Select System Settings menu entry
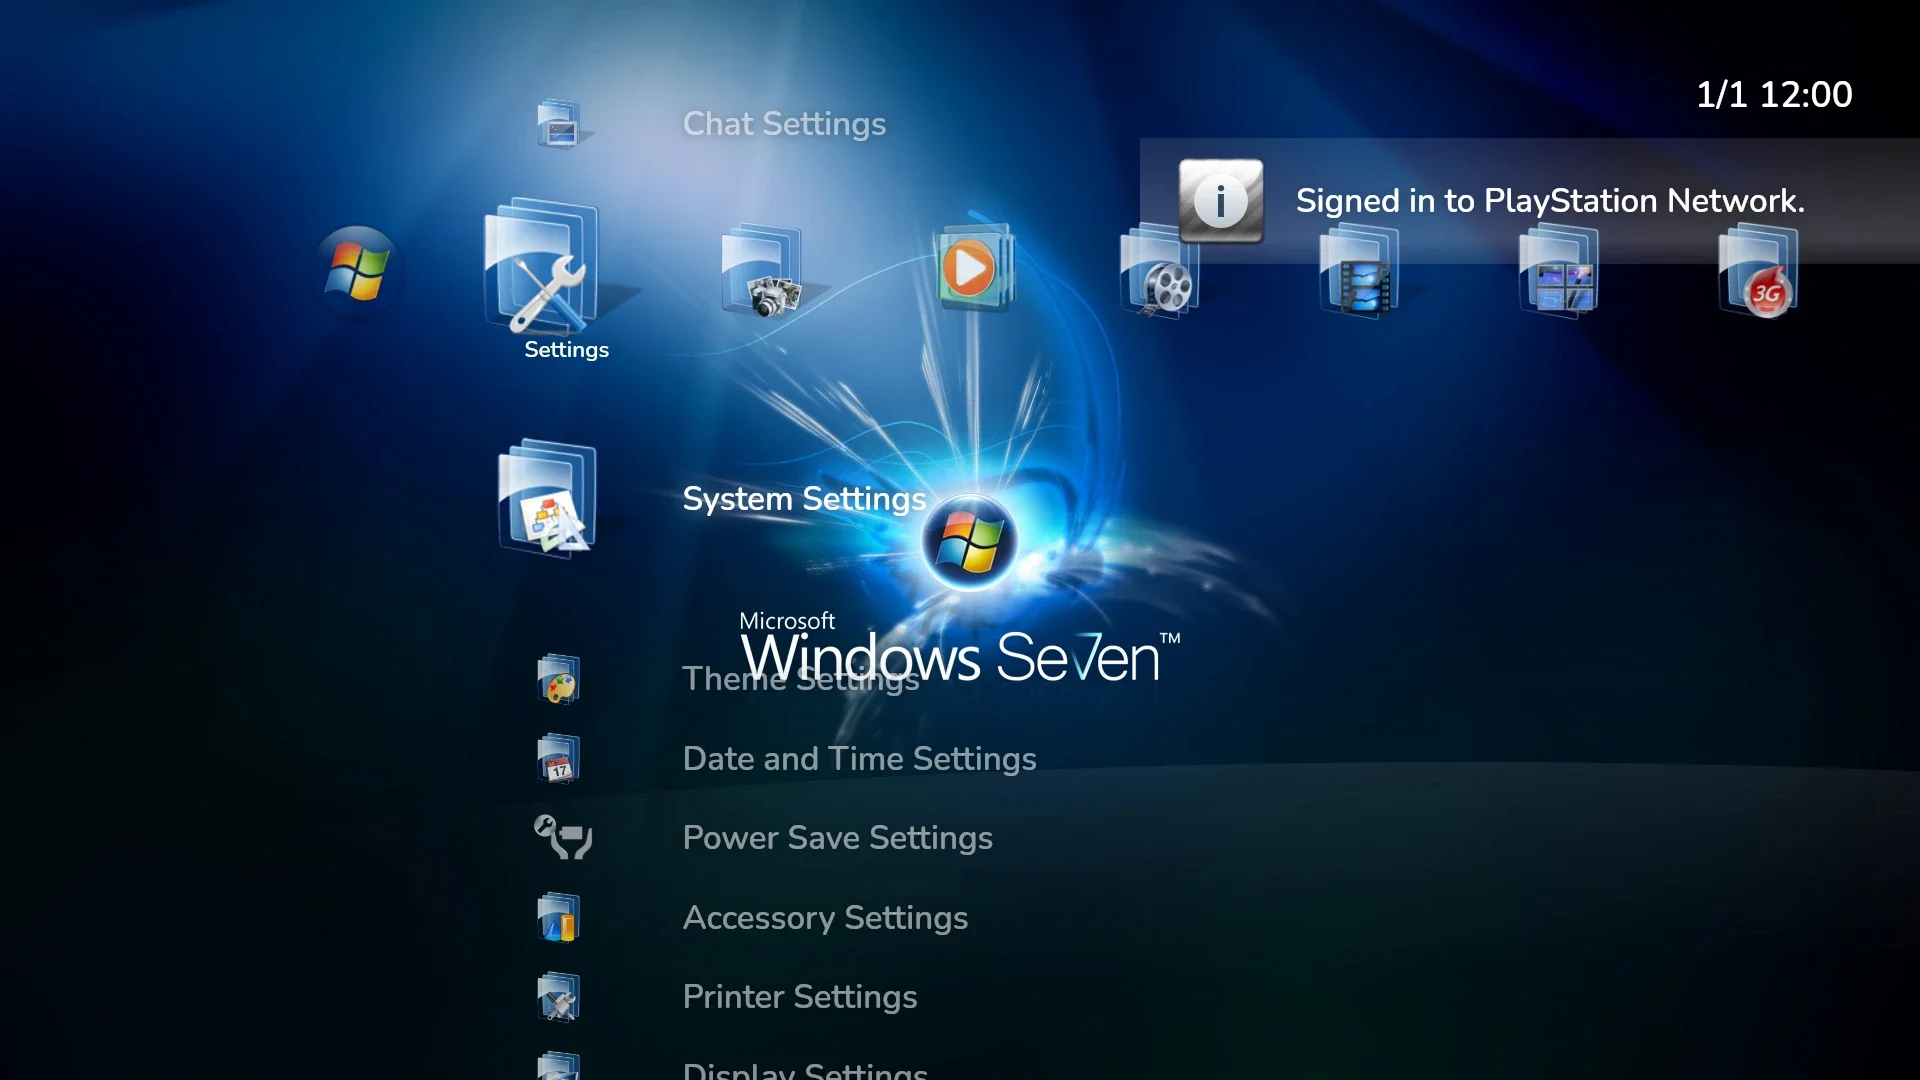1920x1080 pixels. (x=804, y=499)
